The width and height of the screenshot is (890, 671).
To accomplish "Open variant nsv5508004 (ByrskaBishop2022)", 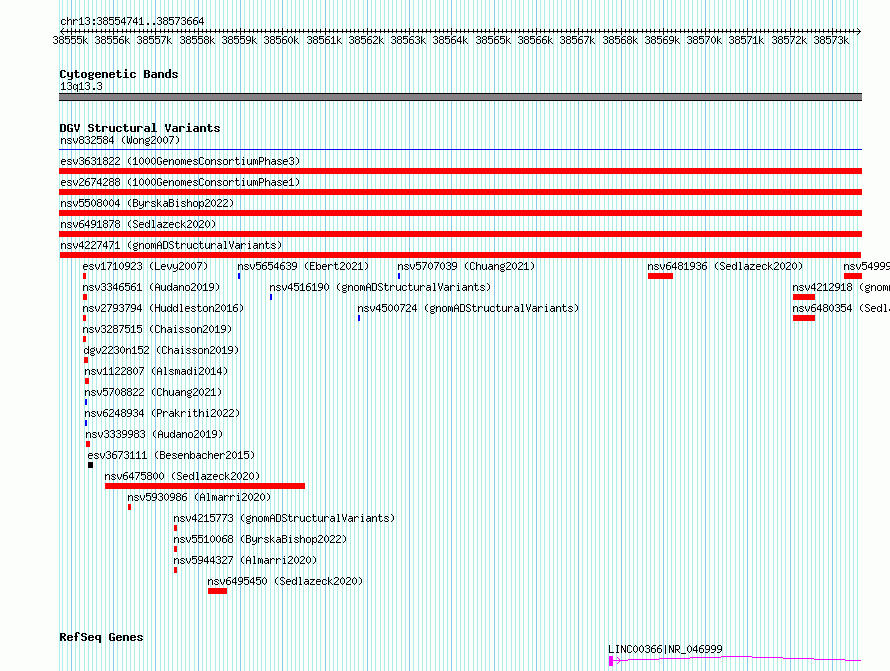I will (147, 203).
